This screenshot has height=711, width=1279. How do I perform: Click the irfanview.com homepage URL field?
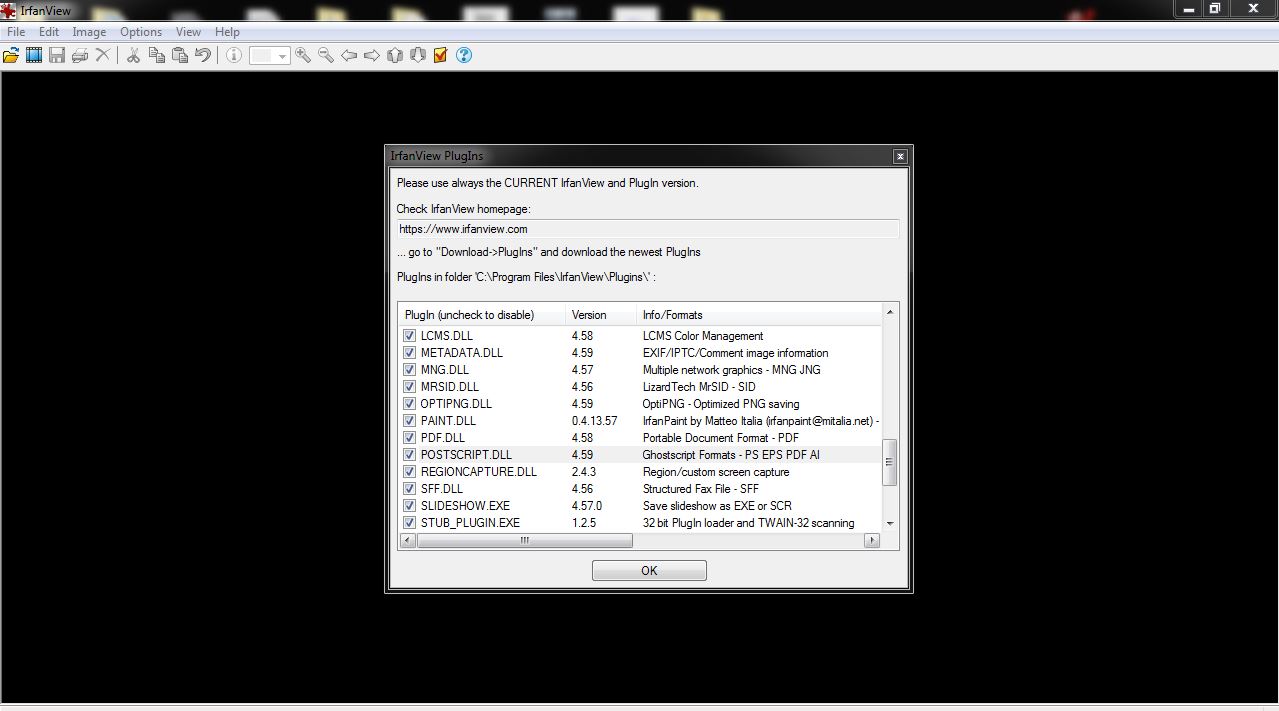pos(648,229)
